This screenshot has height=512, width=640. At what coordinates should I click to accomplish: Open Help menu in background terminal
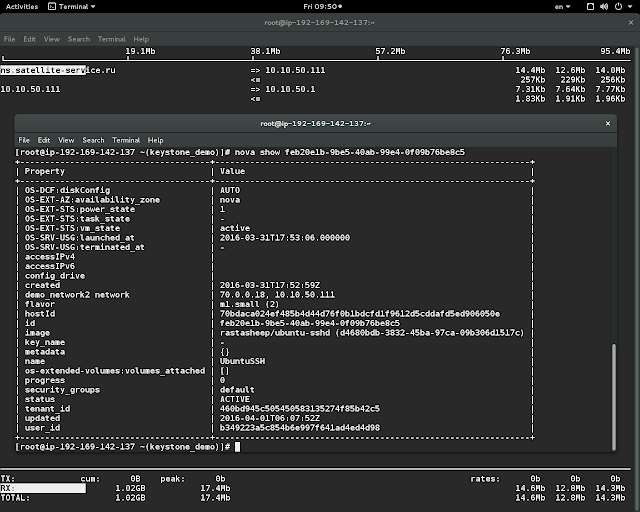pos(141,39)
